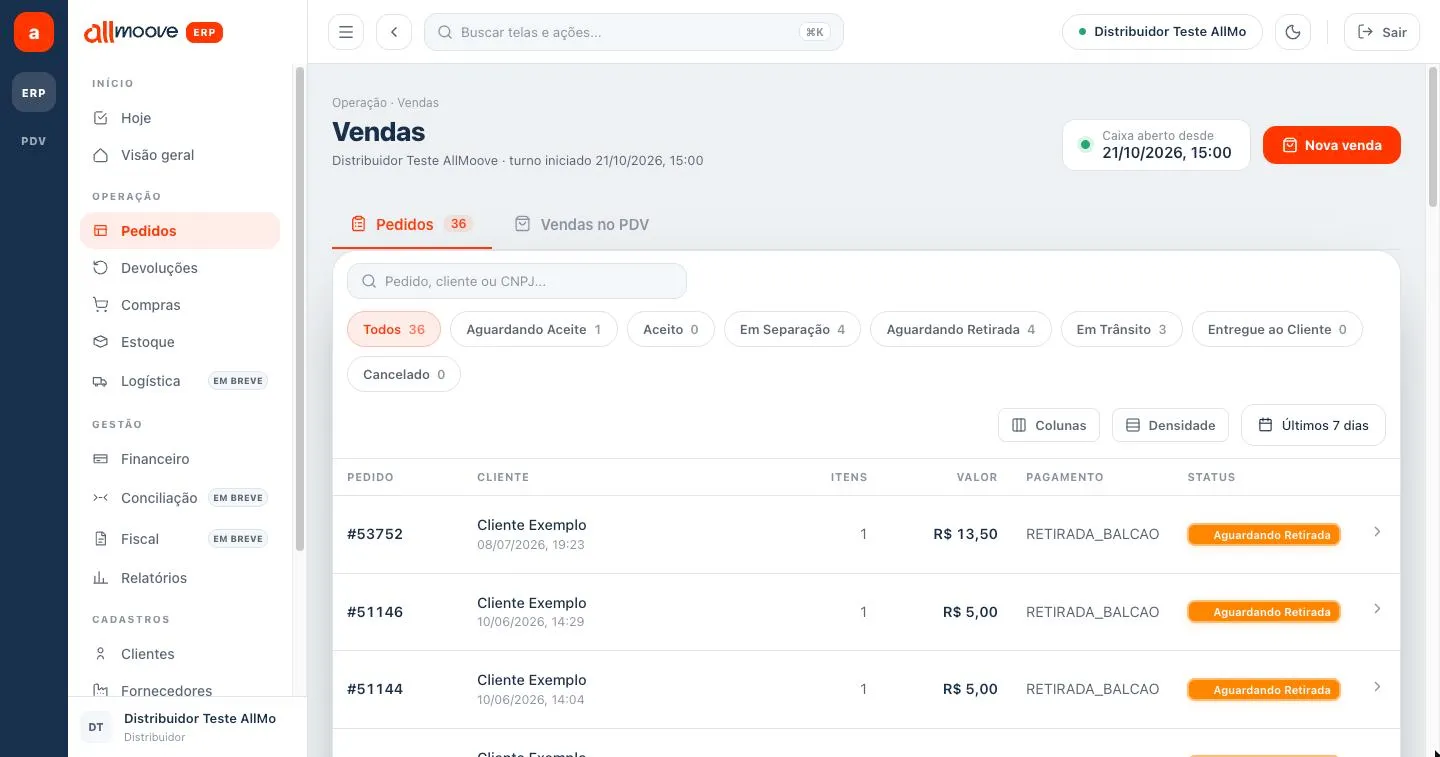Open Visão geral in the sidebar

(180, 155)
